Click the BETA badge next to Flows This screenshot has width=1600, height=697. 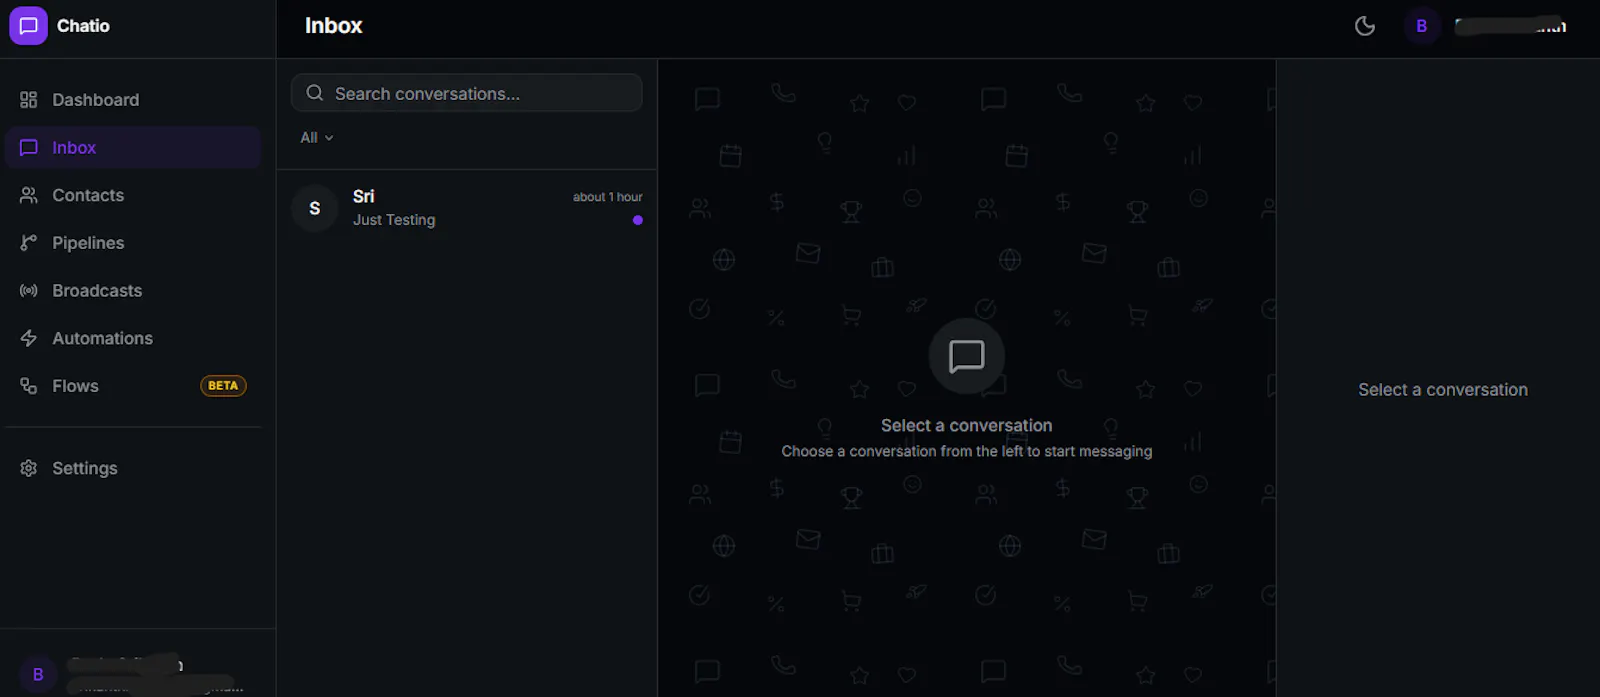coord(223,386)
